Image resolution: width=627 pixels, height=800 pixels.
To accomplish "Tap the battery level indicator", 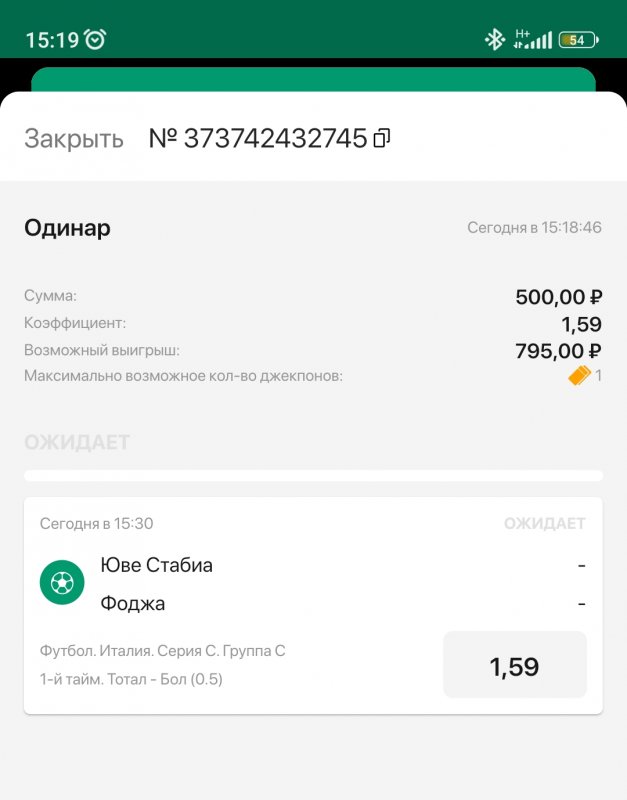I will (x=578, y=40).
